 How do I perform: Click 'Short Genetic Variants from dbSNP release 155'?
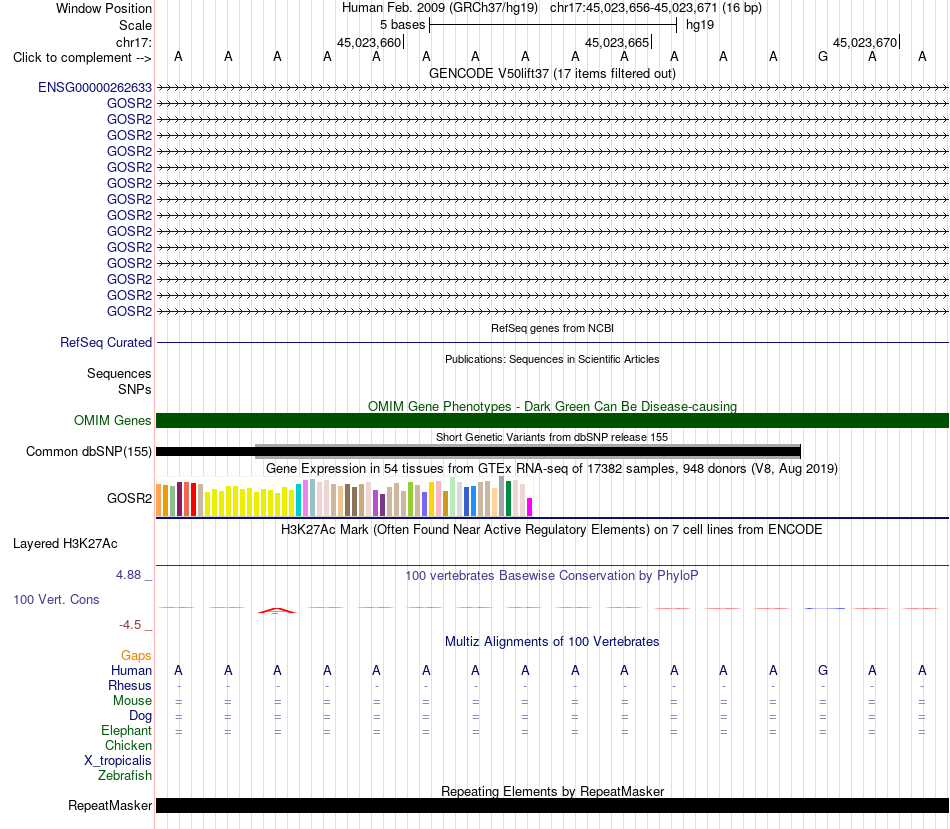pyautogui.click(x=552, y=437)
